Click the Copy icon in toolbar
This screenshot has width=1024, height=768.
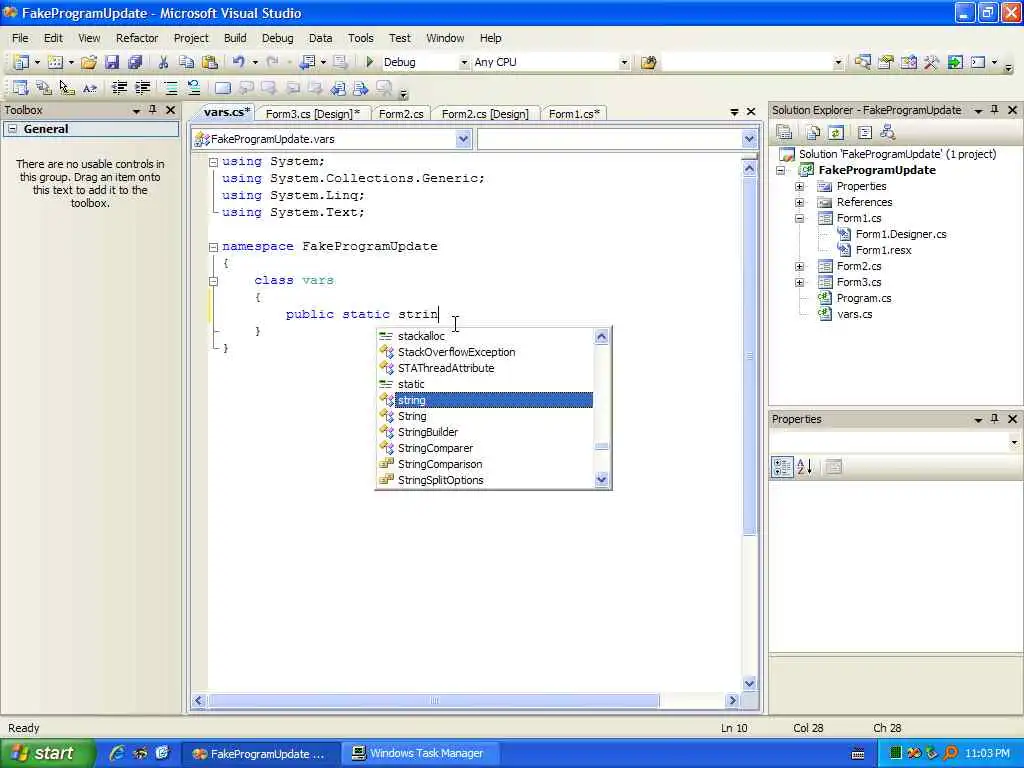[x=187, y=62]
